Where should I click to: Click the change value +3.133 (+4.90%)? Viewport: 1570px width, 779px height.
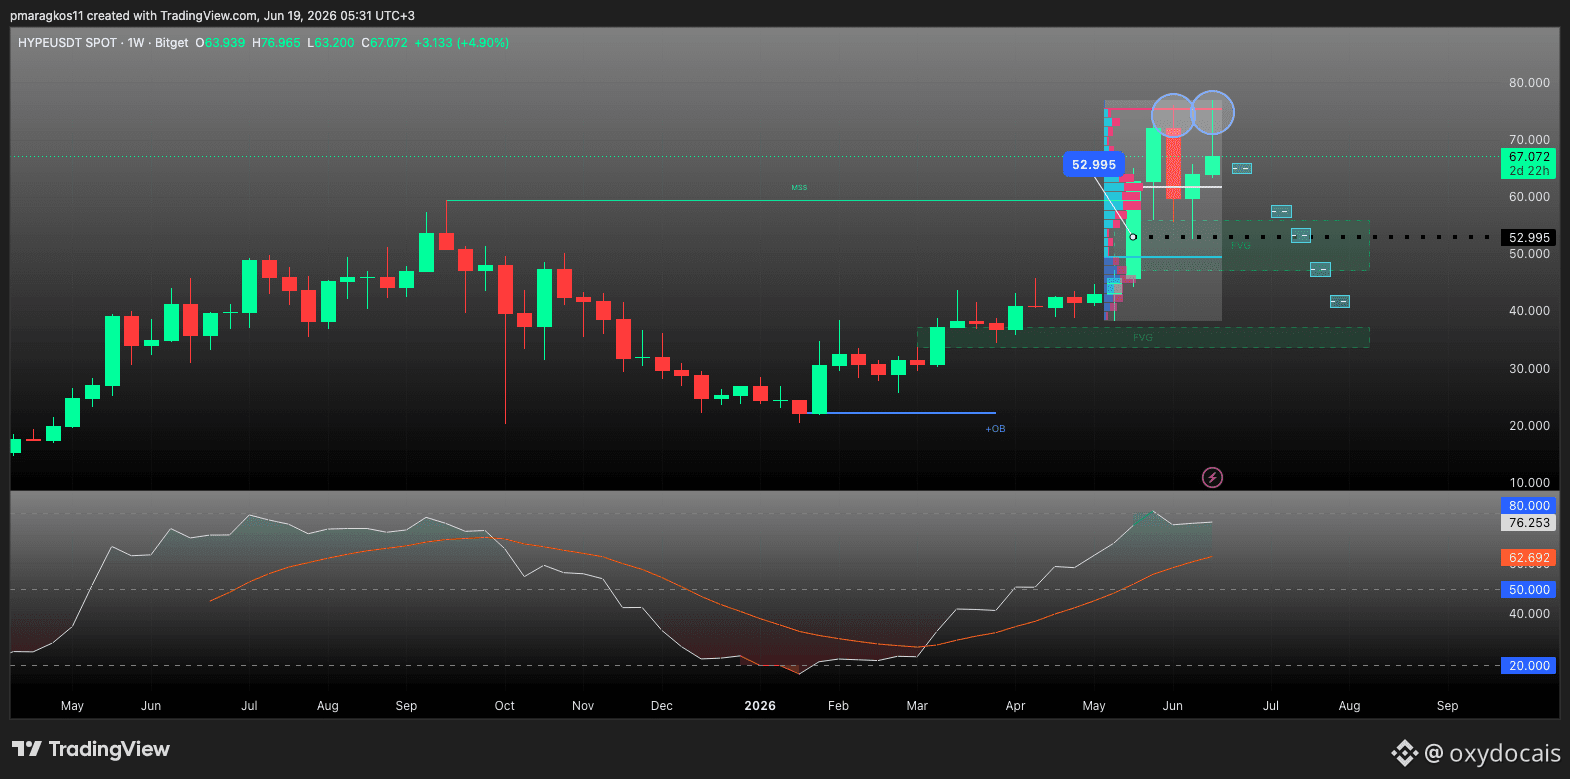pos(462,43)
